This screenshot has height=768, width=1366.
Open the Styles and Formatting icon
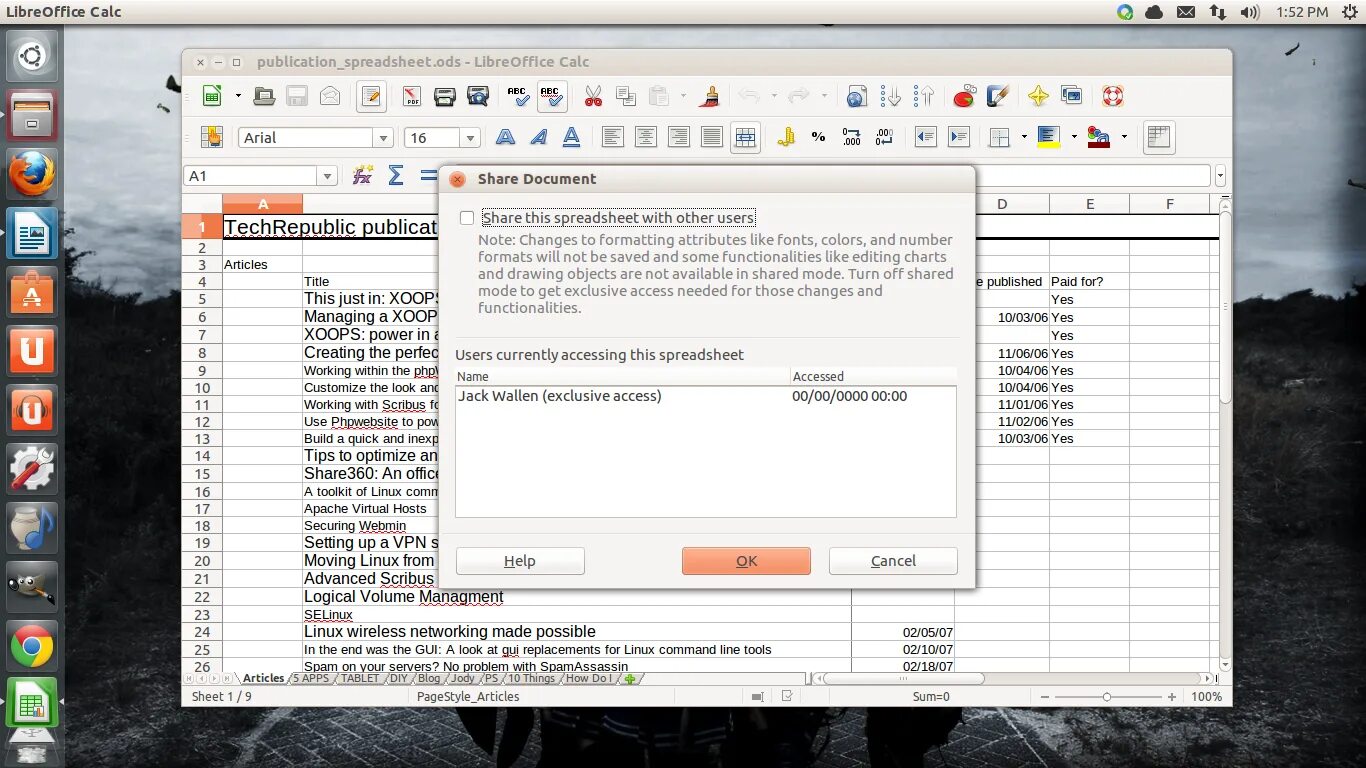point(212,137)
